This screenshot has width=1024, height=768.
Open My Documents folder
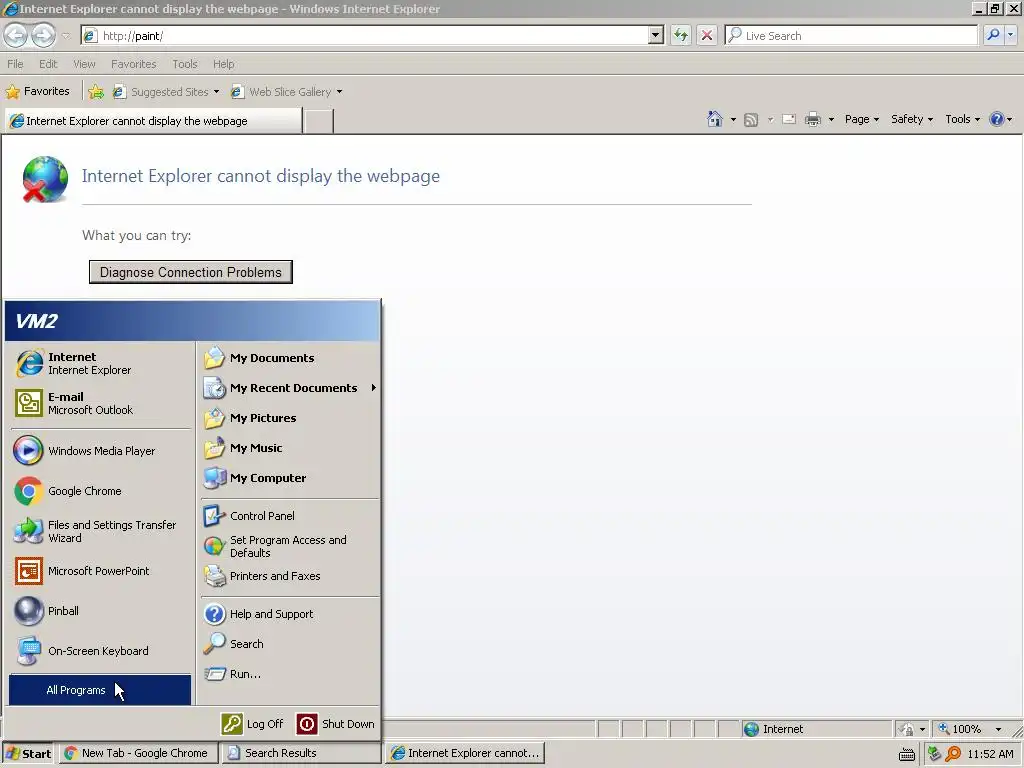(x=289, y=358)
